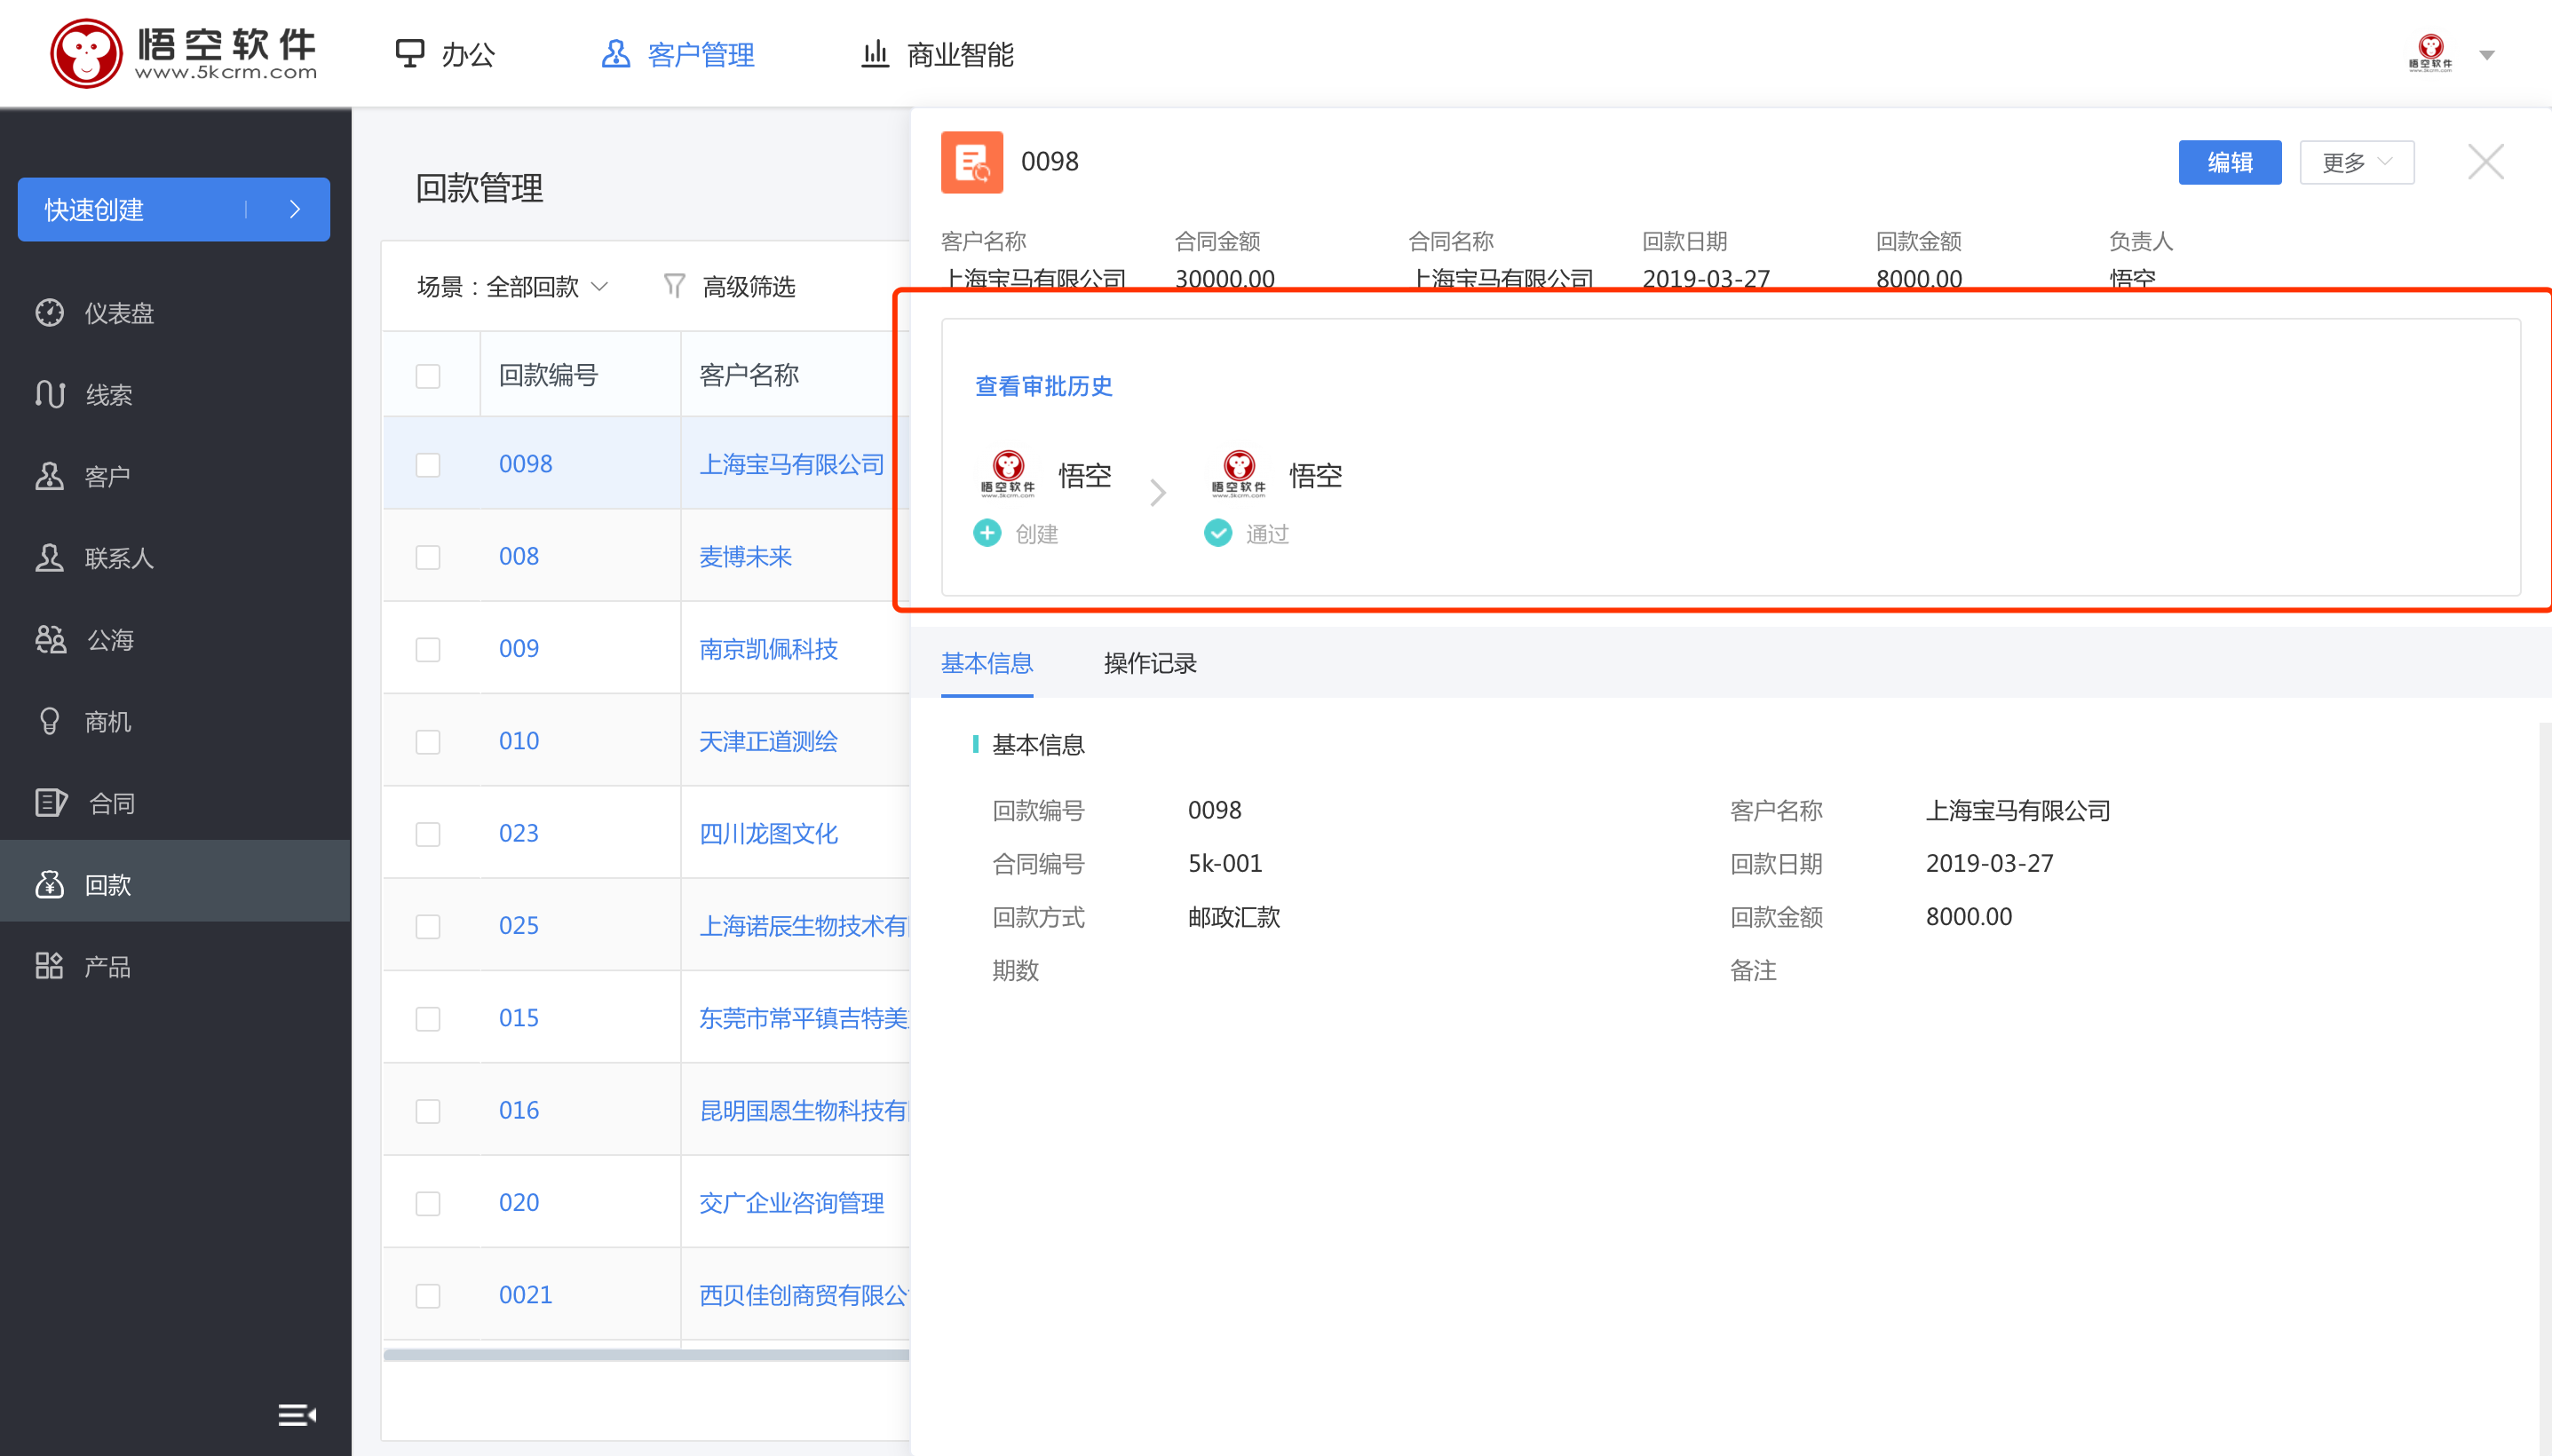The image size is (2552, 1456).
Task: Select checkbox for row 010
Action: tap(428, 741)
